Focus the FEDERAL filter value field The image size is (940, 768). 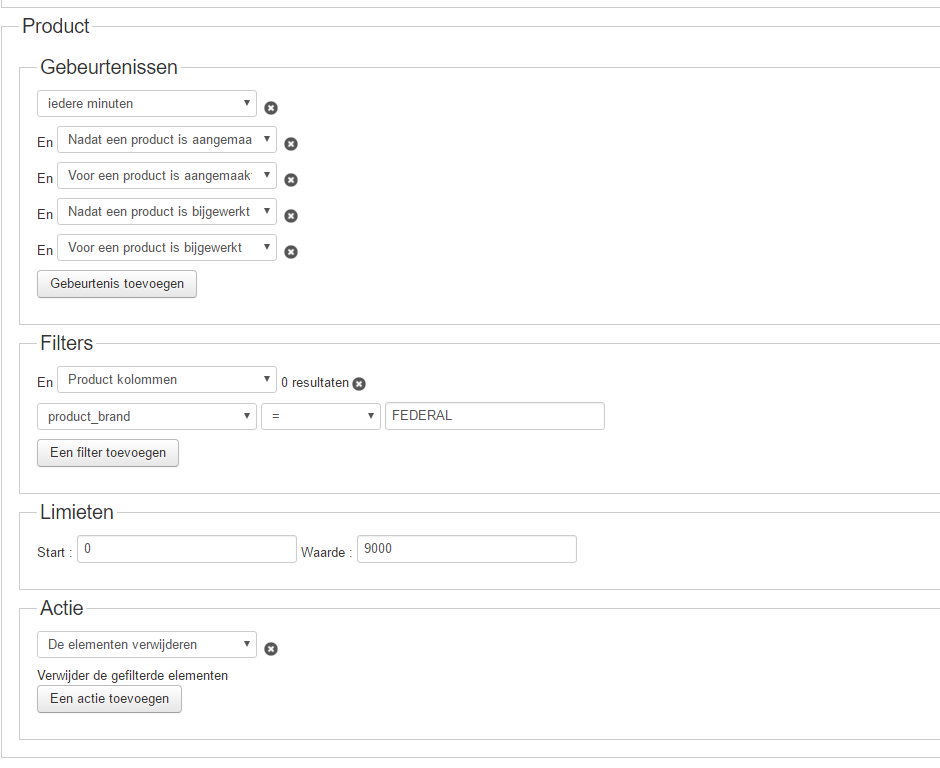coord(494,416)
